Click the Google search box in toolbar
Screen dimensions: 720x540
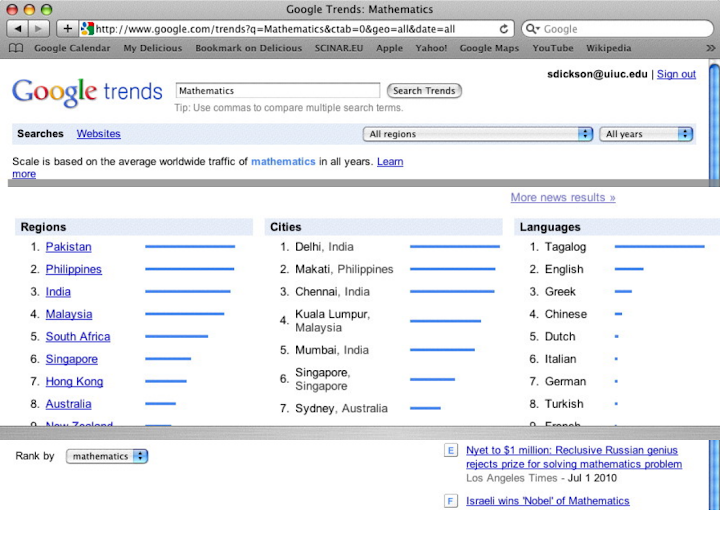point(617,29)
